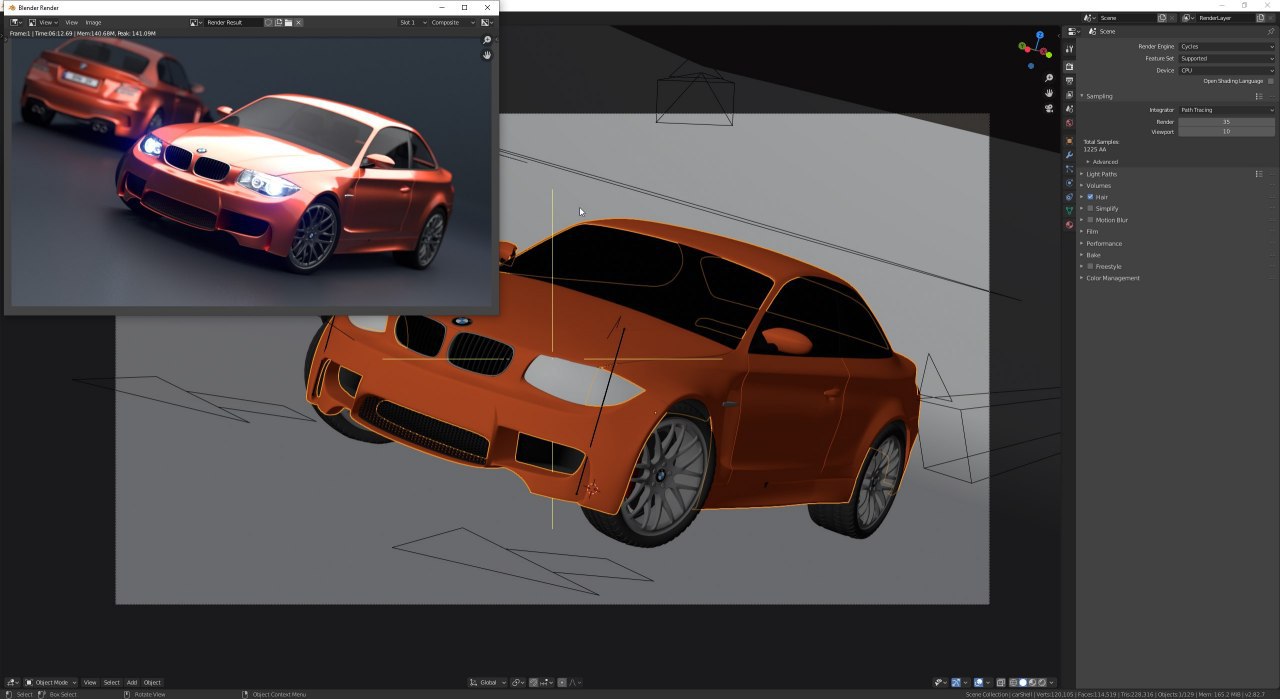Viewport: 1280px width, 699px height.
Task: Click the viewport pan hand icon
Action: coord(1049,93)
